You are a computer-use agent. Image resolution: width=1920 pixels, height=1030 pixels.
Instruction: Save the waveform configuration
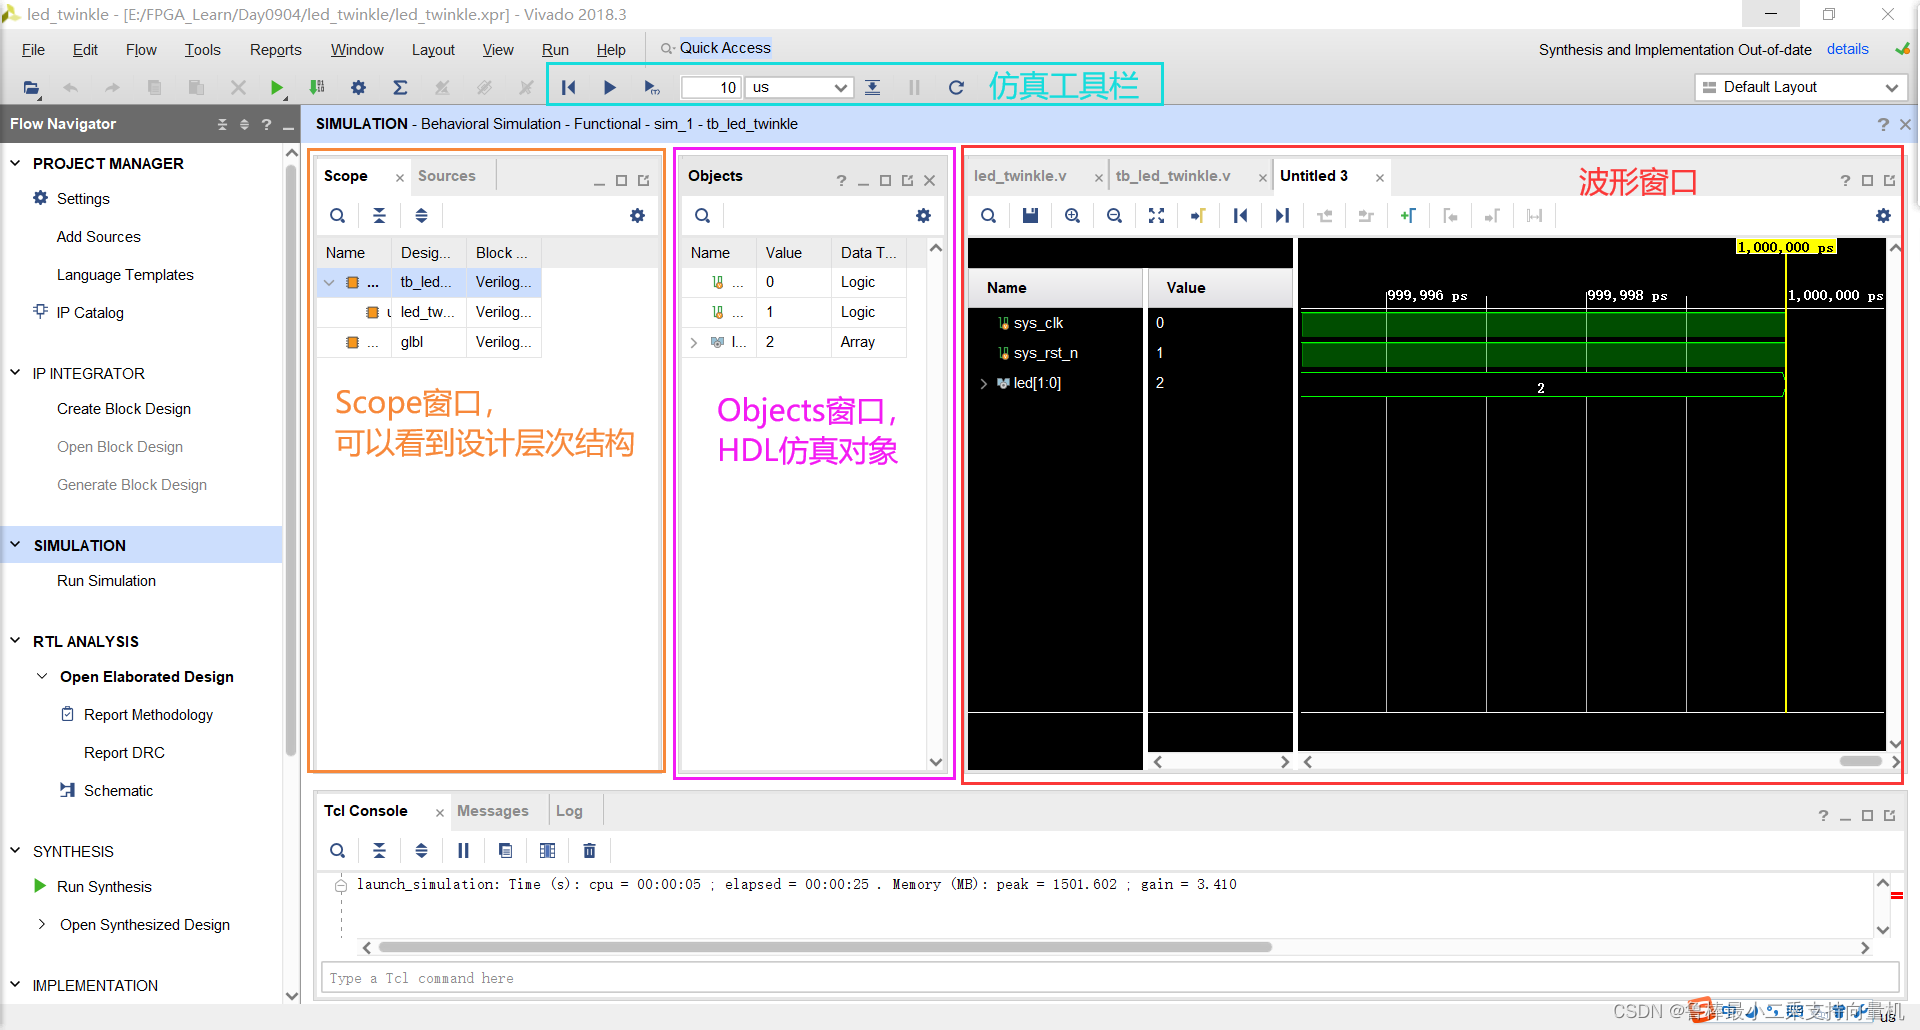pyautogui.click(x=1030, y=216)
